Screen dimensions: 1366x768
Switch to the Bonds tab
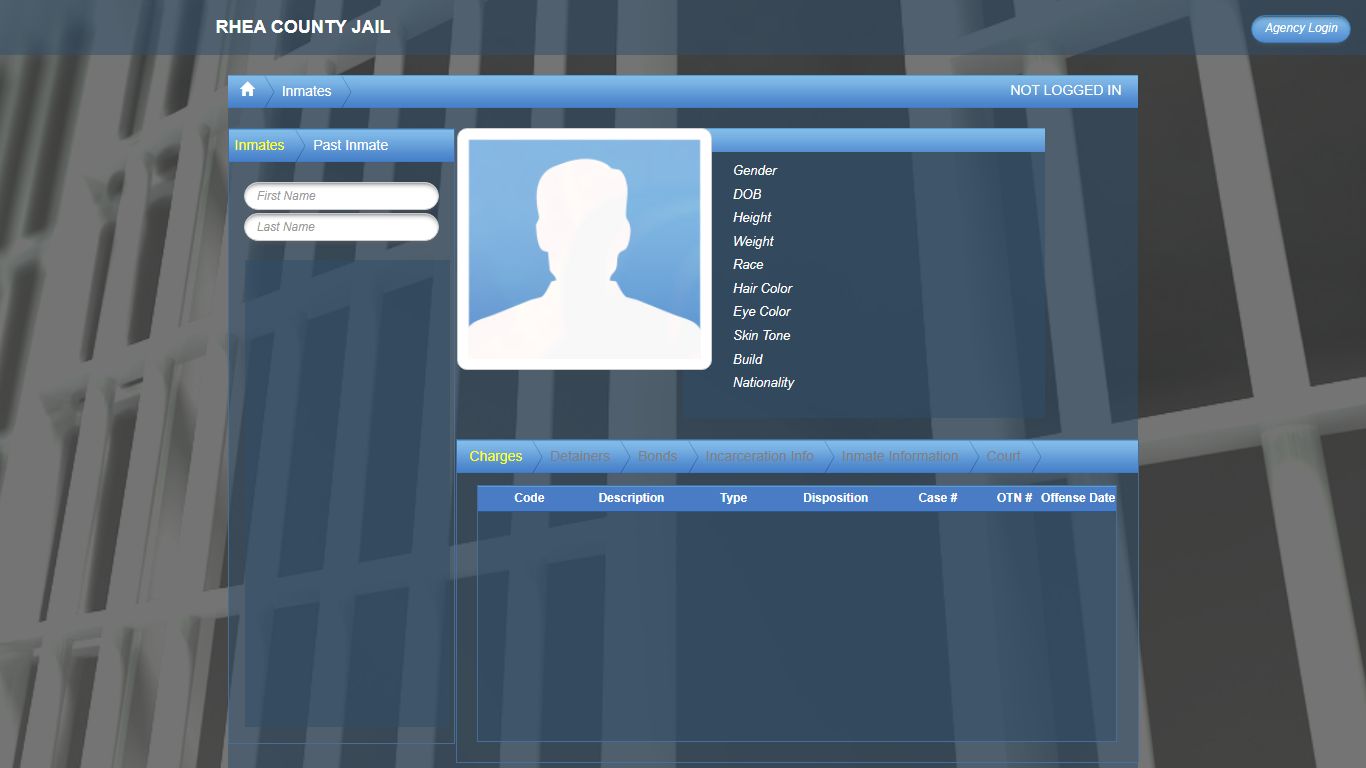657,456
